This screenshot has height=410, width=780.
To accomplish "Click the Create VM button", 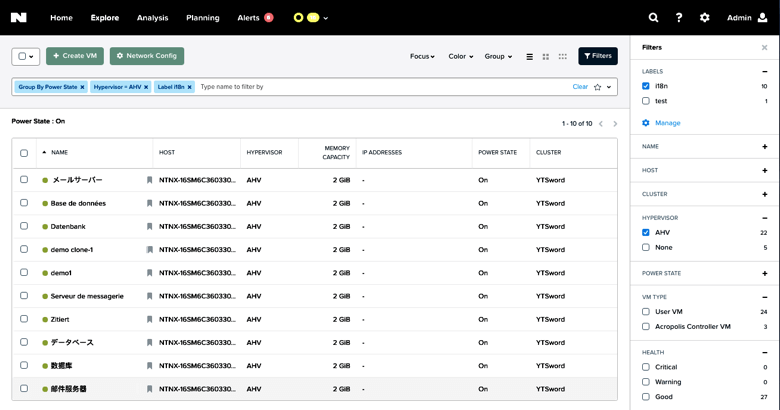I will [x=75, y=56].
